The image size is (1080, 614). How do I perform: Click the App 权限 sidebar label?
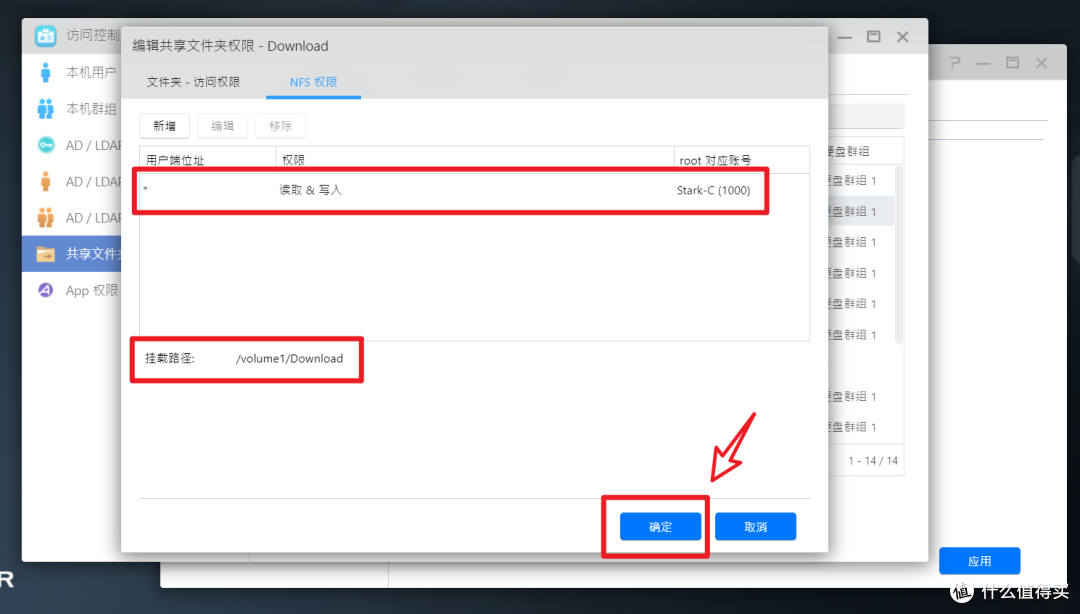pyautogui.click(x=92, y=291)
